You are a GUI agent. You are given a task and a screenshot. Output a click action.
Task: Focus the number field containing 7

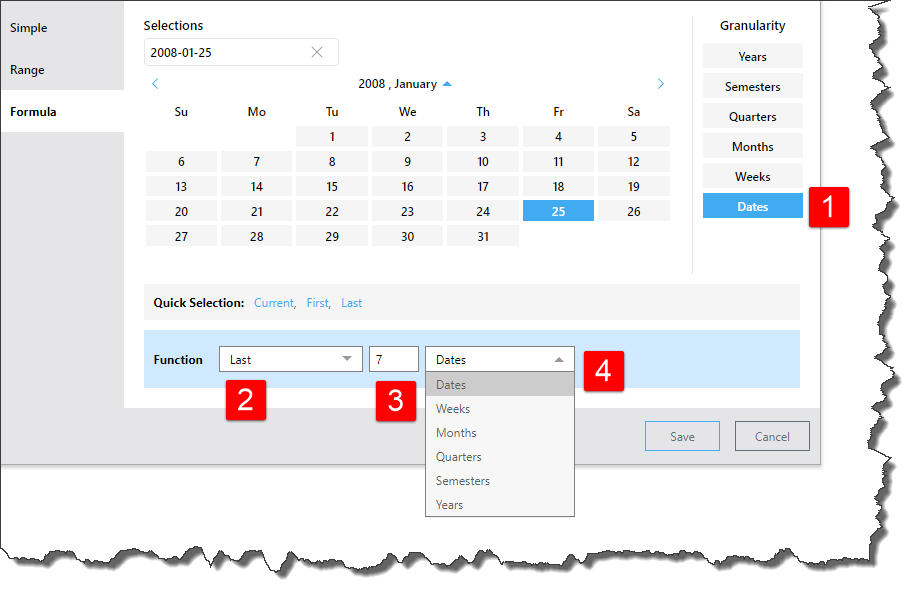(394, 359)
